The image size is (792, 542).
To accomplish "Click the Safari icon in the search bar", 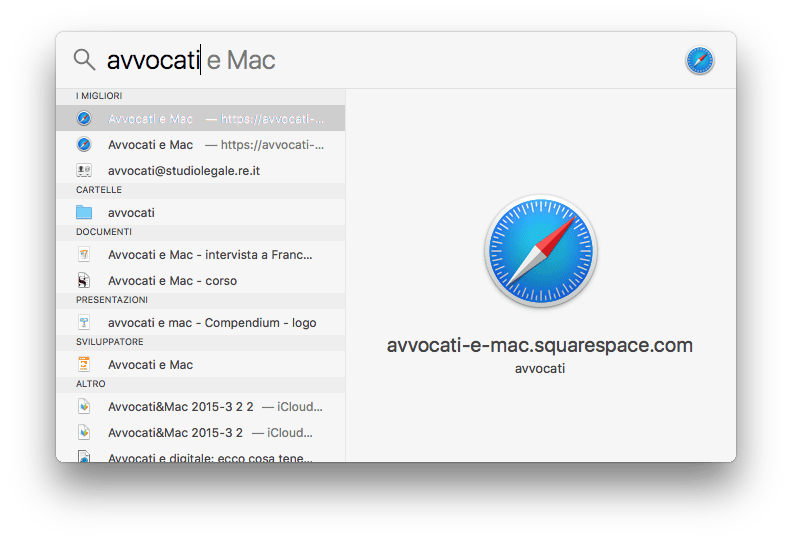I will (700, 61).
